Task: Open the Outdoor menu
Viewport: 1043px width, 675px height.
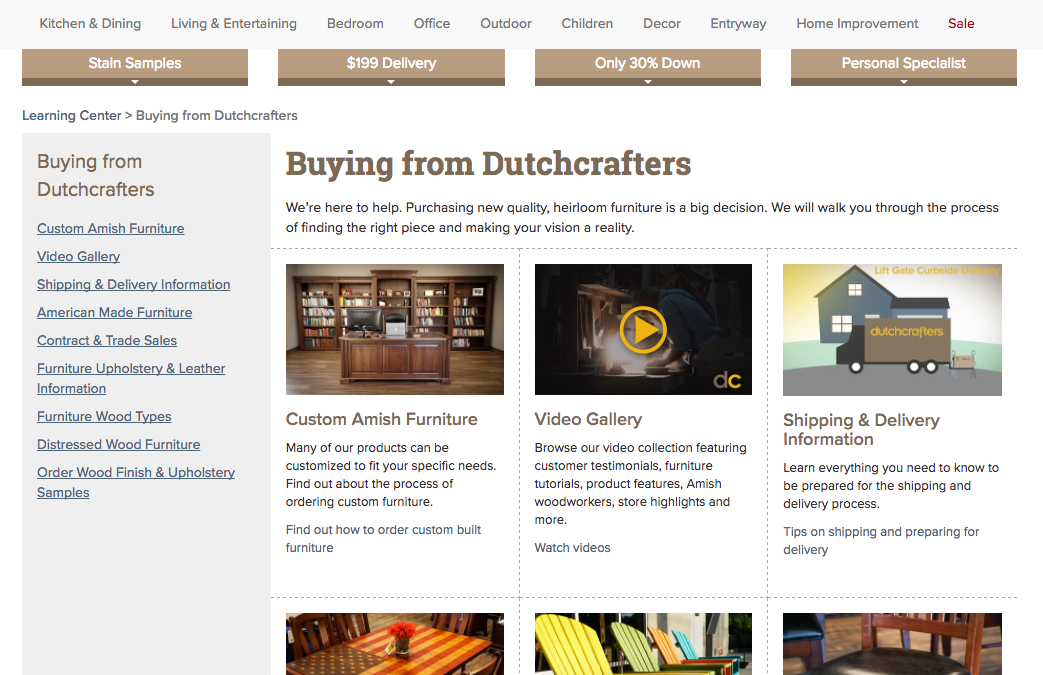Action: (x=506, y=23)
